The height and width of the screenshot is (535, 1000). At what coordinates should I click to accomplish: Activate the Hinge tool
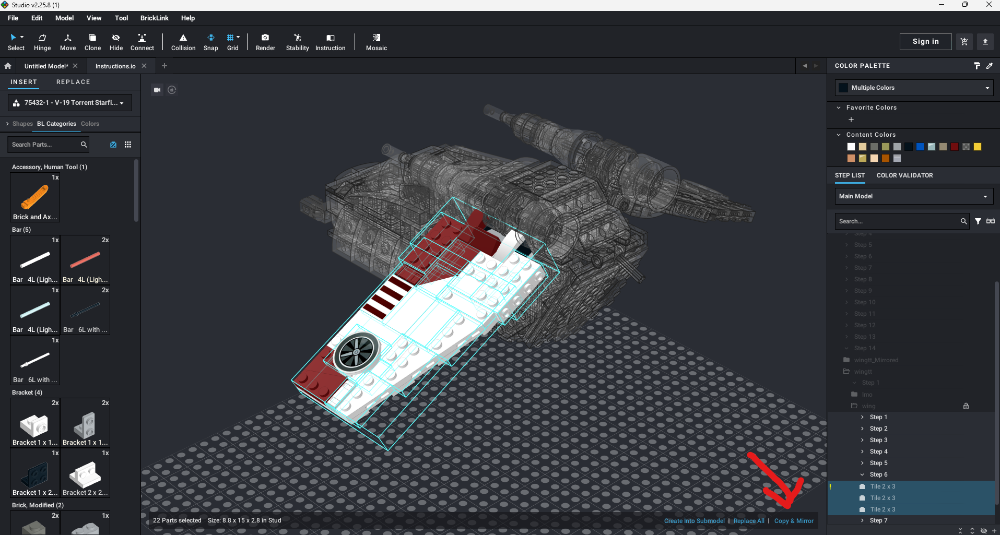point(43,41)
